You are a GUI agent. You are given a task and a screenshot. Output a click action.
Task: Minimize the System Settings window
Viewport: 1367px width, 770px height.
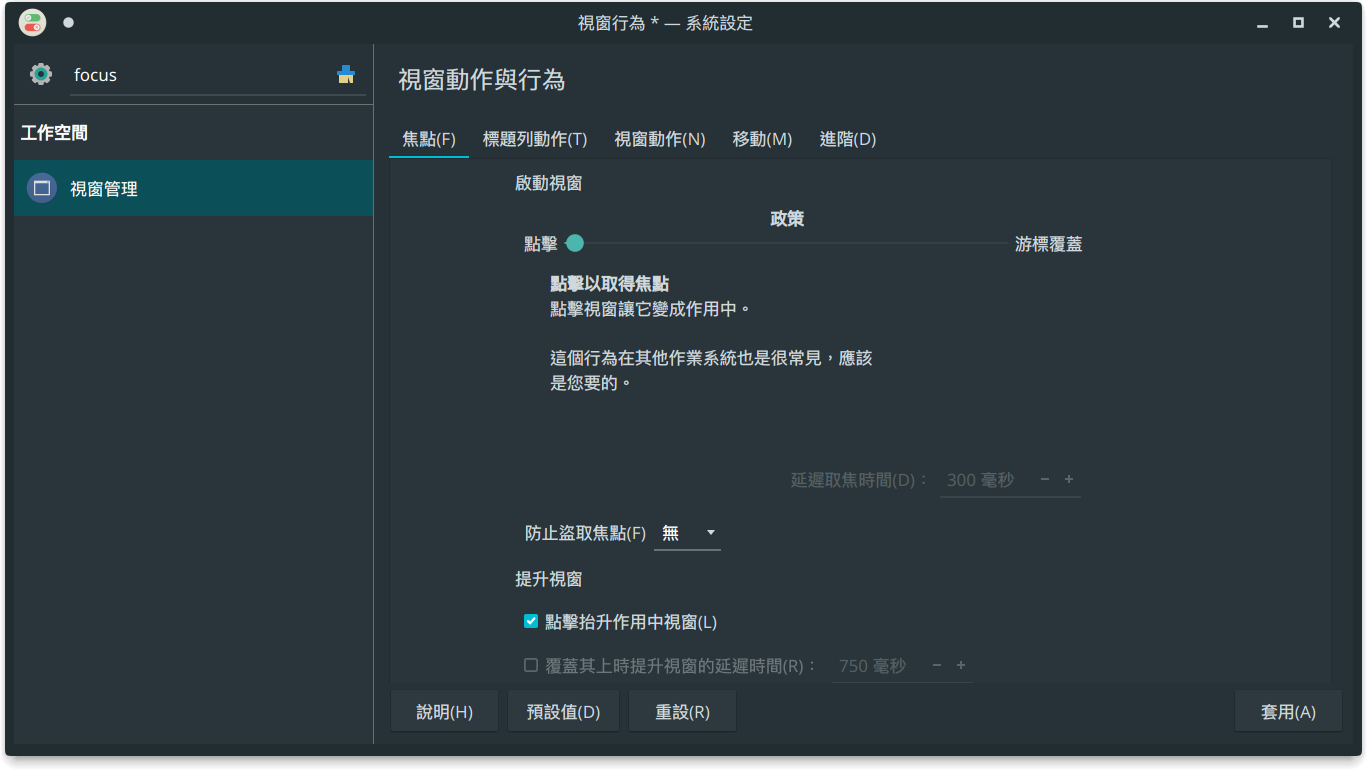coord(1263,23)
